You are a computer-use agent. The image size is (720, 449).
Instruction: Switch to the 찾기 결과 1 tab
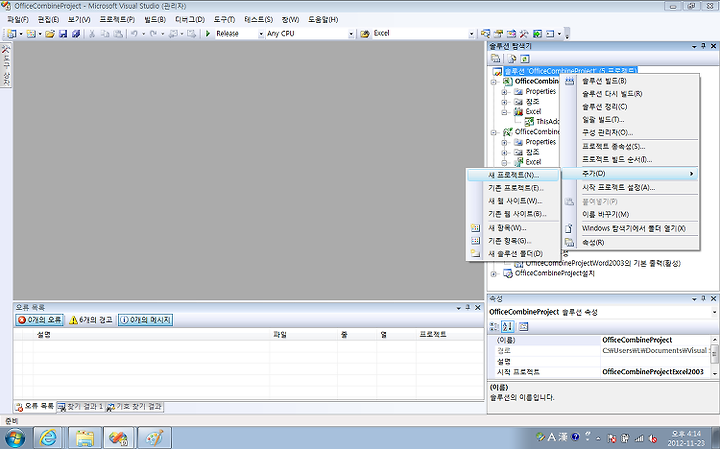tap(80, 407)
